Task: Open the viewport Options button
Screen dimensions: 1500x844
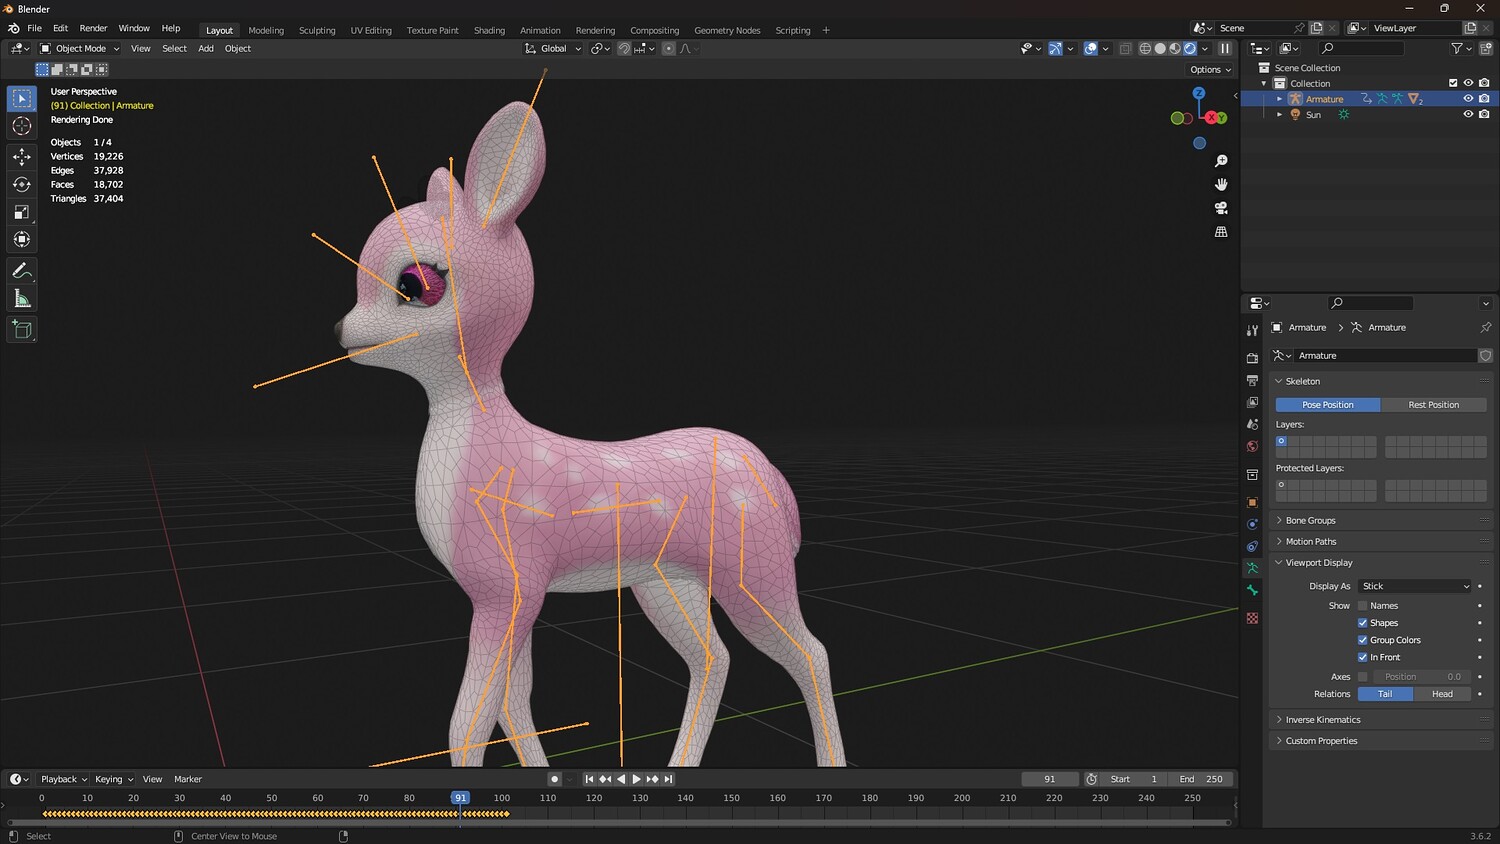Action: tap(1210, 70)
